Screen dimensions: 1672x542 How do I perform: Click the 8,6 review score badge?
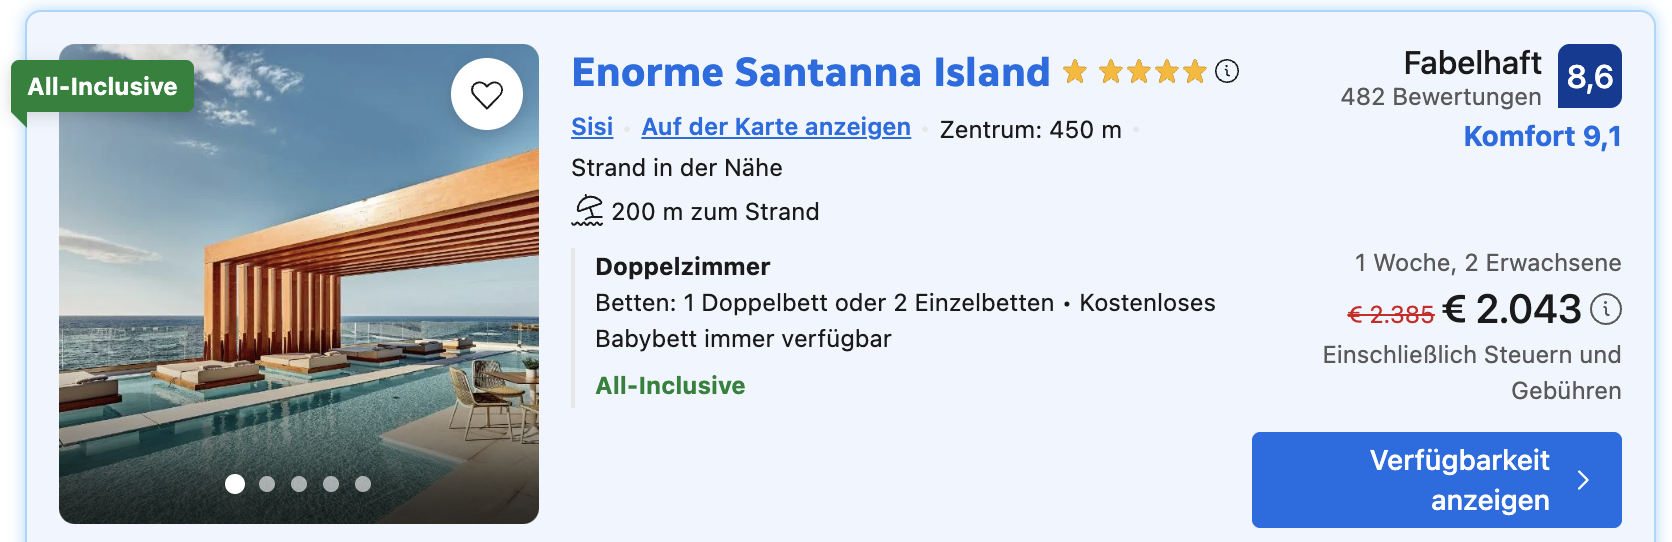click(1590, 76)
